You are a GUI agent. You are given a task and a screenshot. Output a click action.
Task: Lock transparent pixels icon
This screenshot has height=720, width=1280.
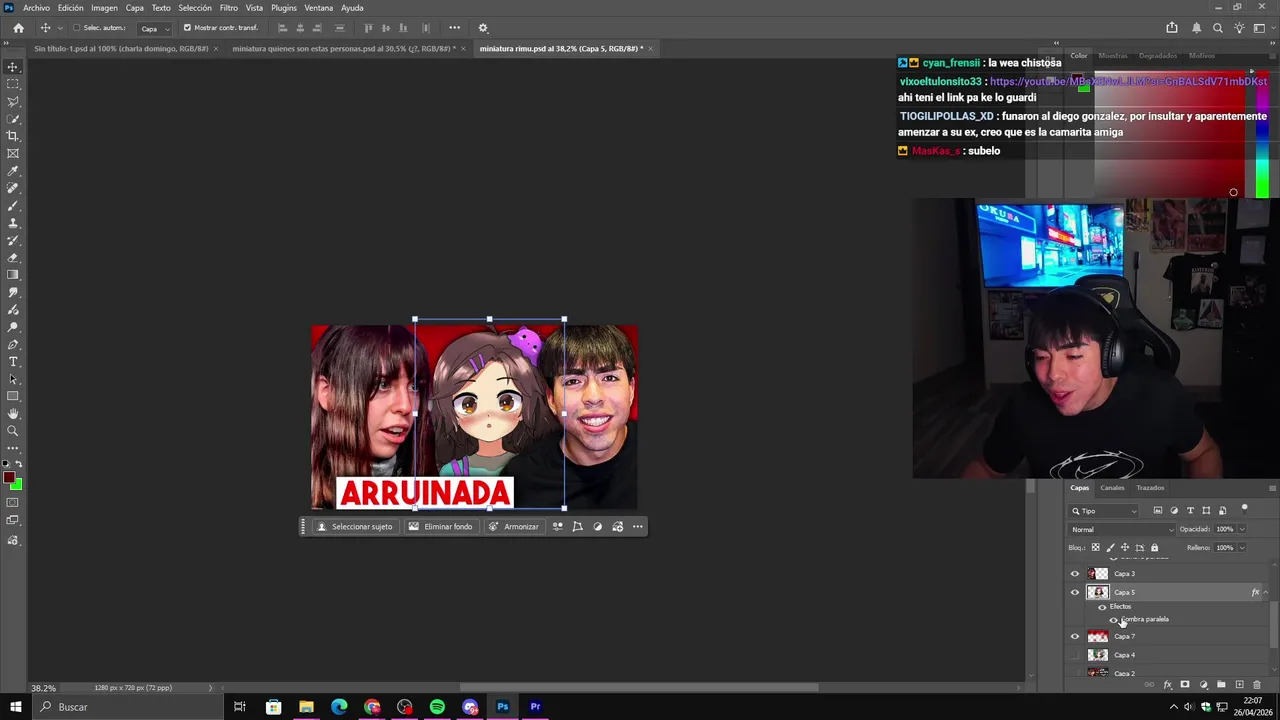click(x=1095, y=548)
